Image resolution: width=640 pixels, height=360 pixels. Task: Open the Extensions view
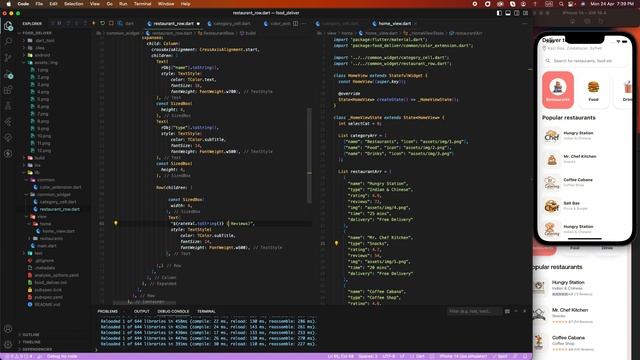[8, 90]
